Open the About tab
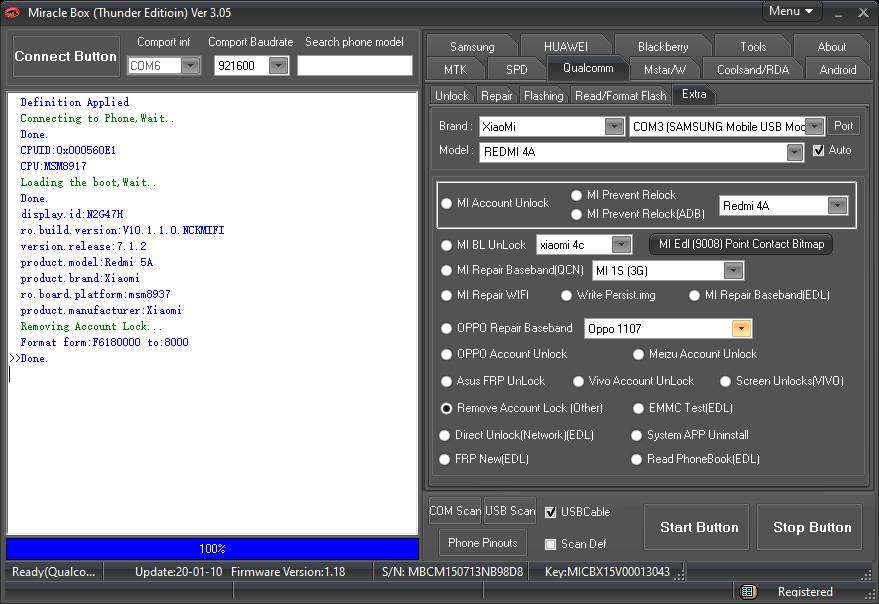 831,47
